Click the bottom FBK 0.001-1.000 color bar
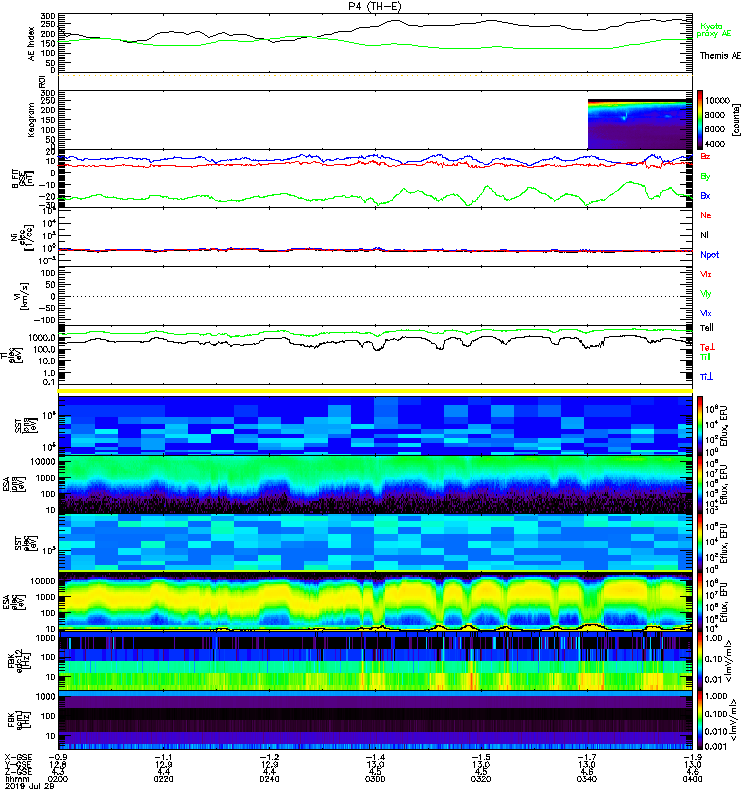The image size is (750, 800). (700, 719)
